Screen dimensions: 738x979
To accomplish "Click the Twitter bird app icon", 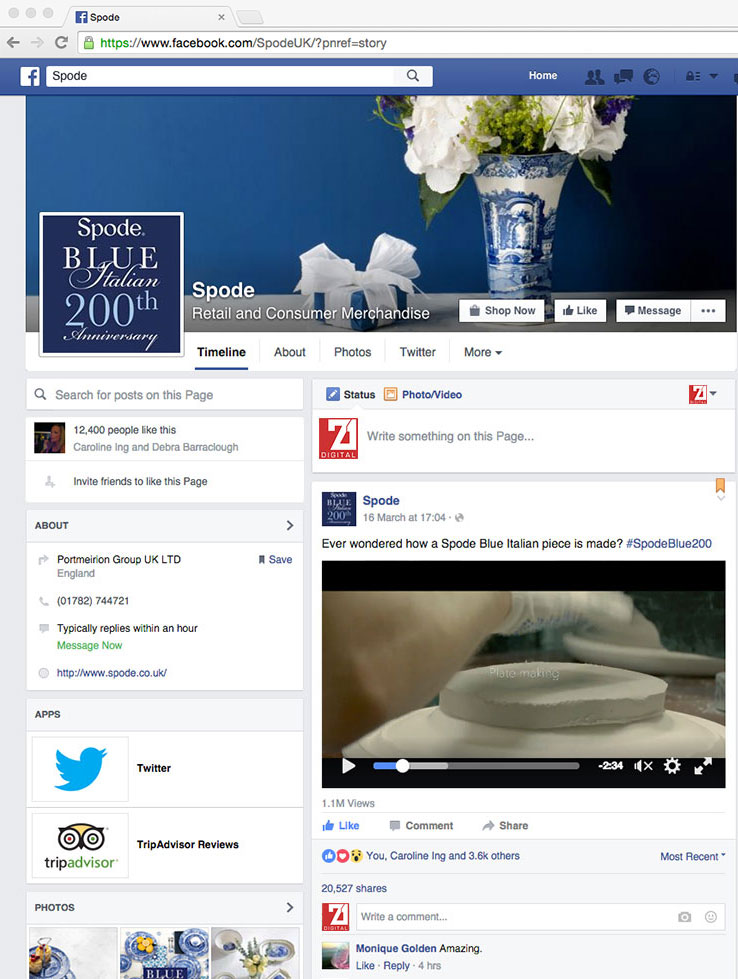I will click(81, 769).
